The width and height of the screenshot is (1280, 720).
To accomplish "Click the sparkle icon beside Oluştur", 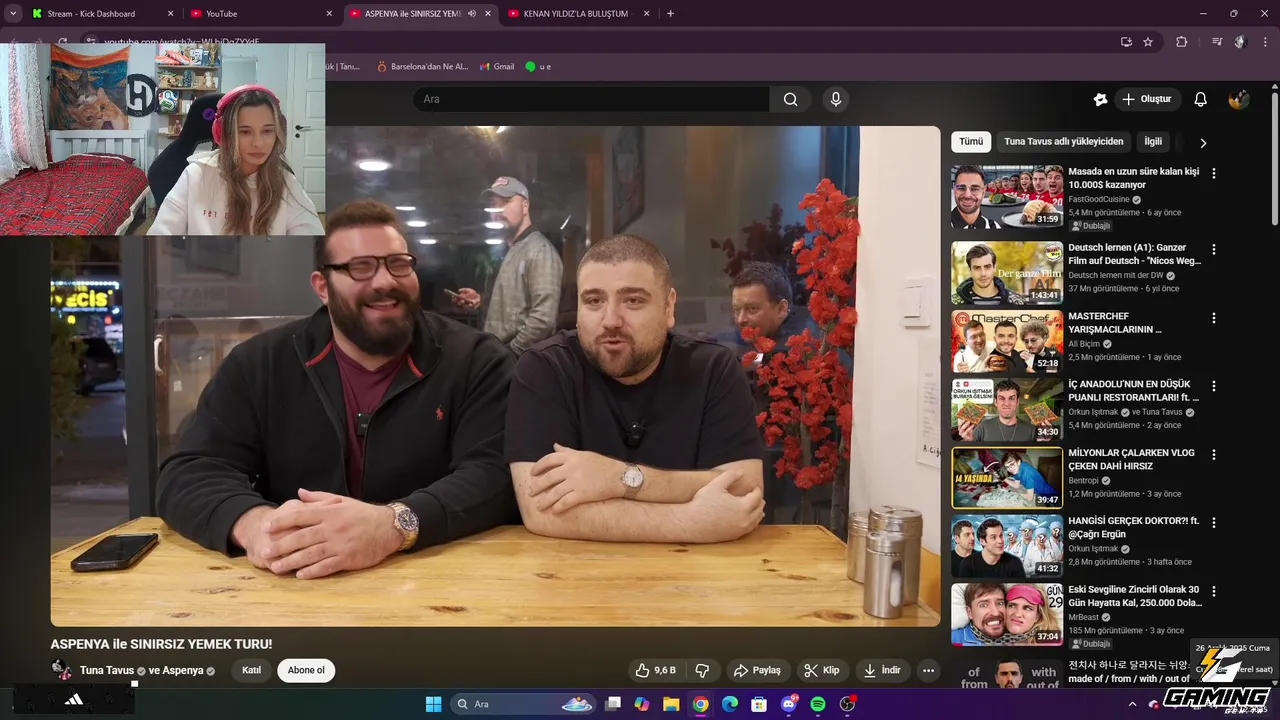I will point(1101,99).
